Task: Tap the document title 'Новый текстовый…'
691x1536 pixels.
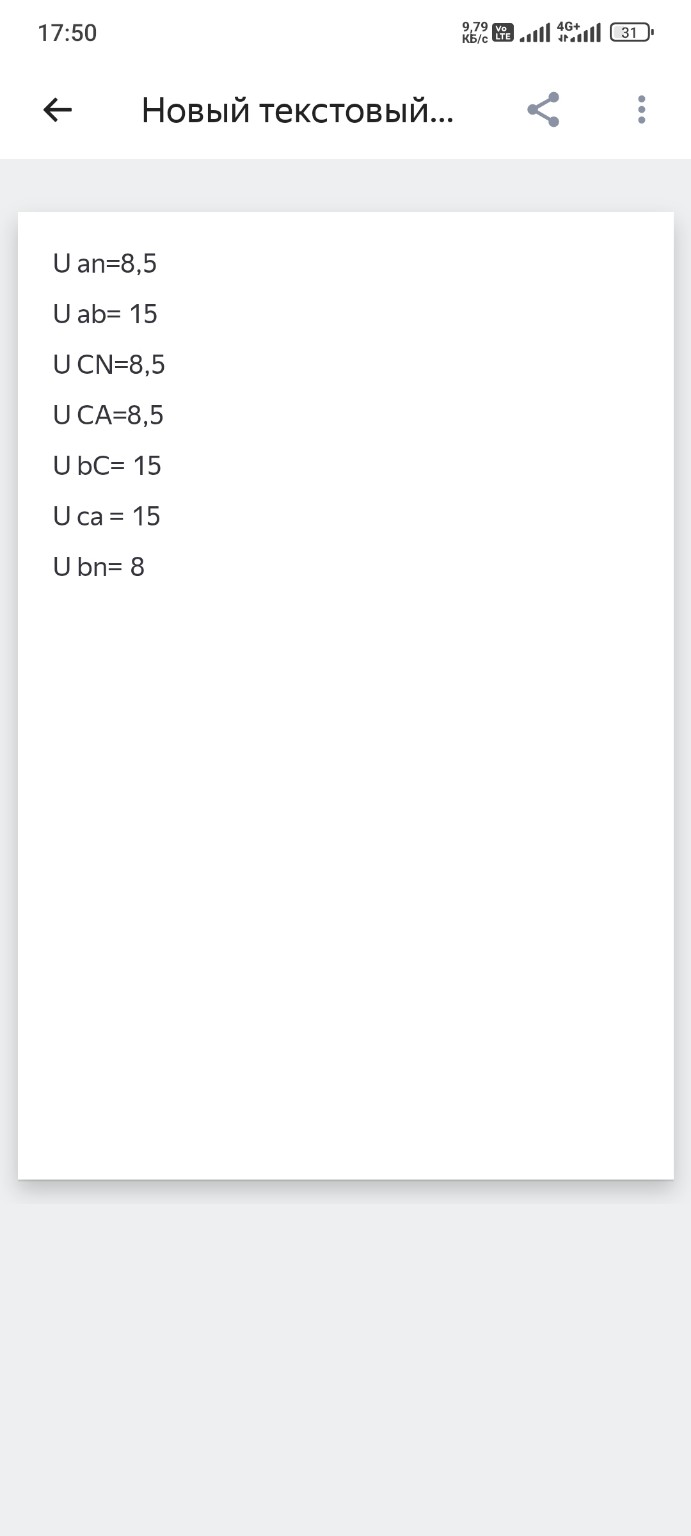Action: tap(298, 110)
